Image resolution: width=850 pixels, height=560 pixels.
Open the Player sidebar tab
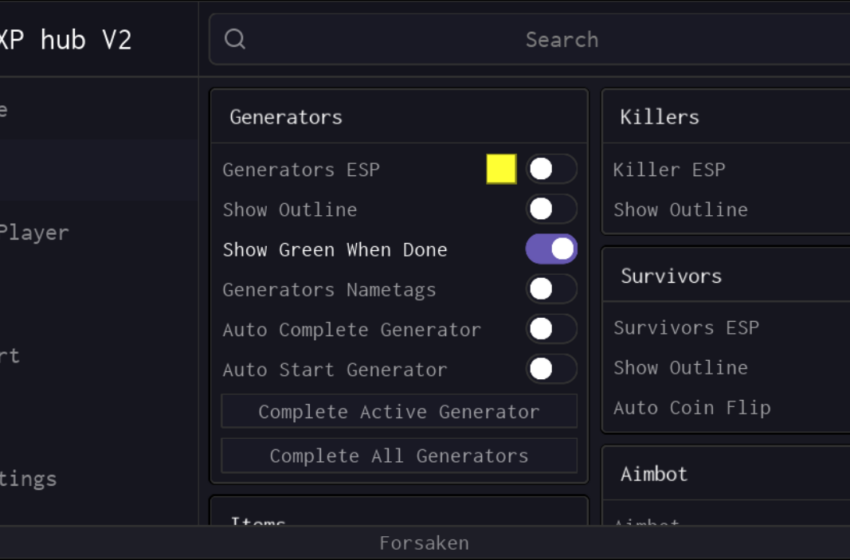coord(34,233)
